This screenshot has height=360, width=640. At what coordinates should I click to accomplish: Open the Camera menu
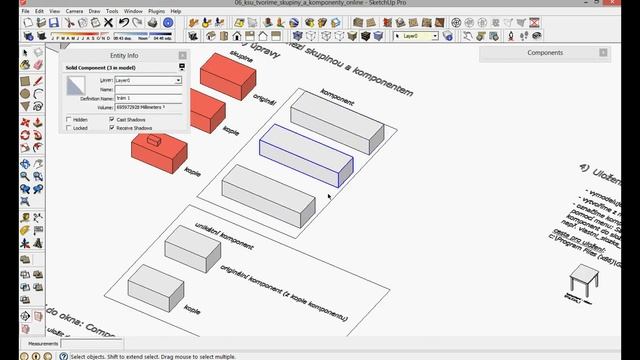point(74,11)
